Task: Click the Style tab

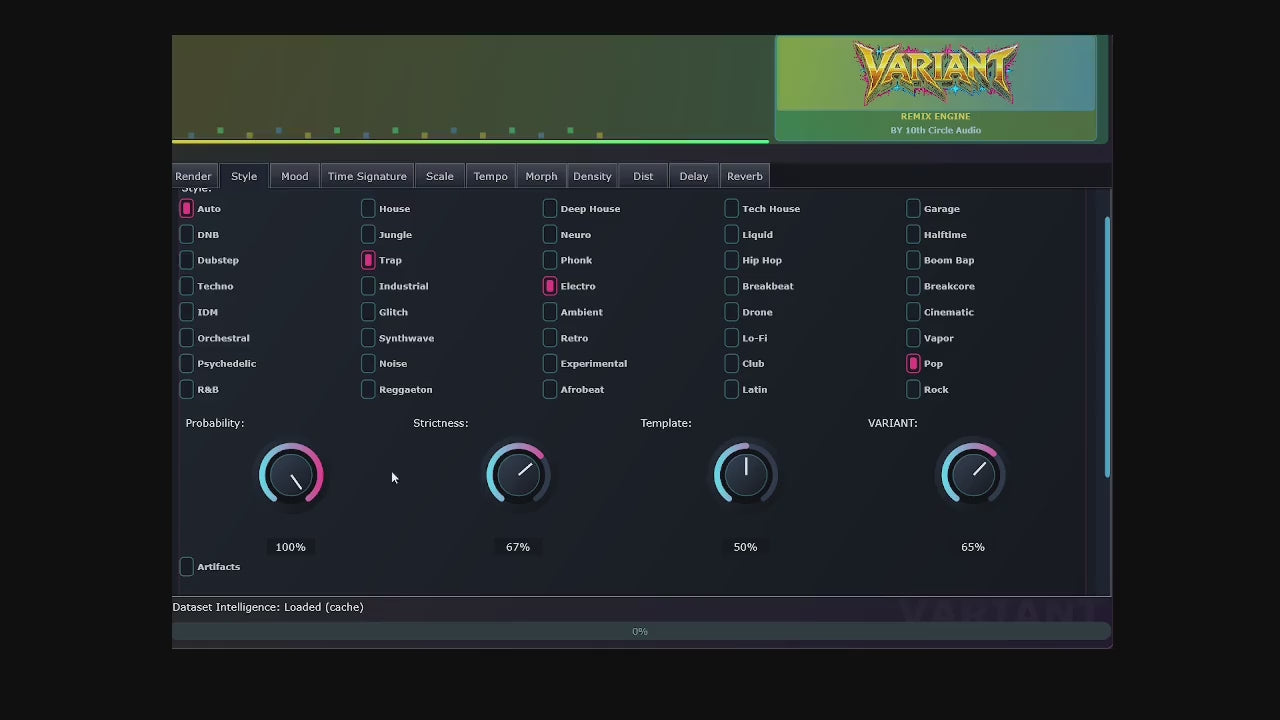Action: [244, 176]
